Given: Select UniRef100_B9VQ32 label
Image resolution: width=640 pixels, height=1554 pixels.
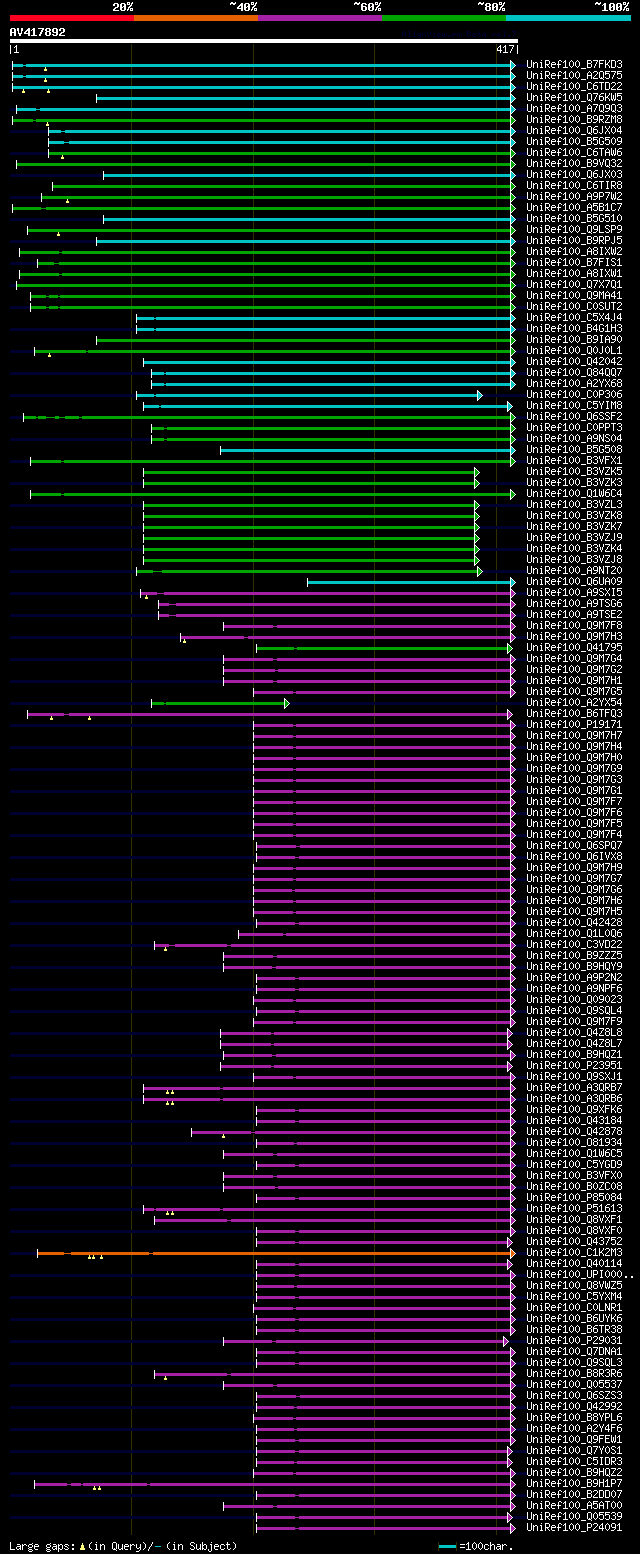Looking at the screenshot, I should 574,163.
